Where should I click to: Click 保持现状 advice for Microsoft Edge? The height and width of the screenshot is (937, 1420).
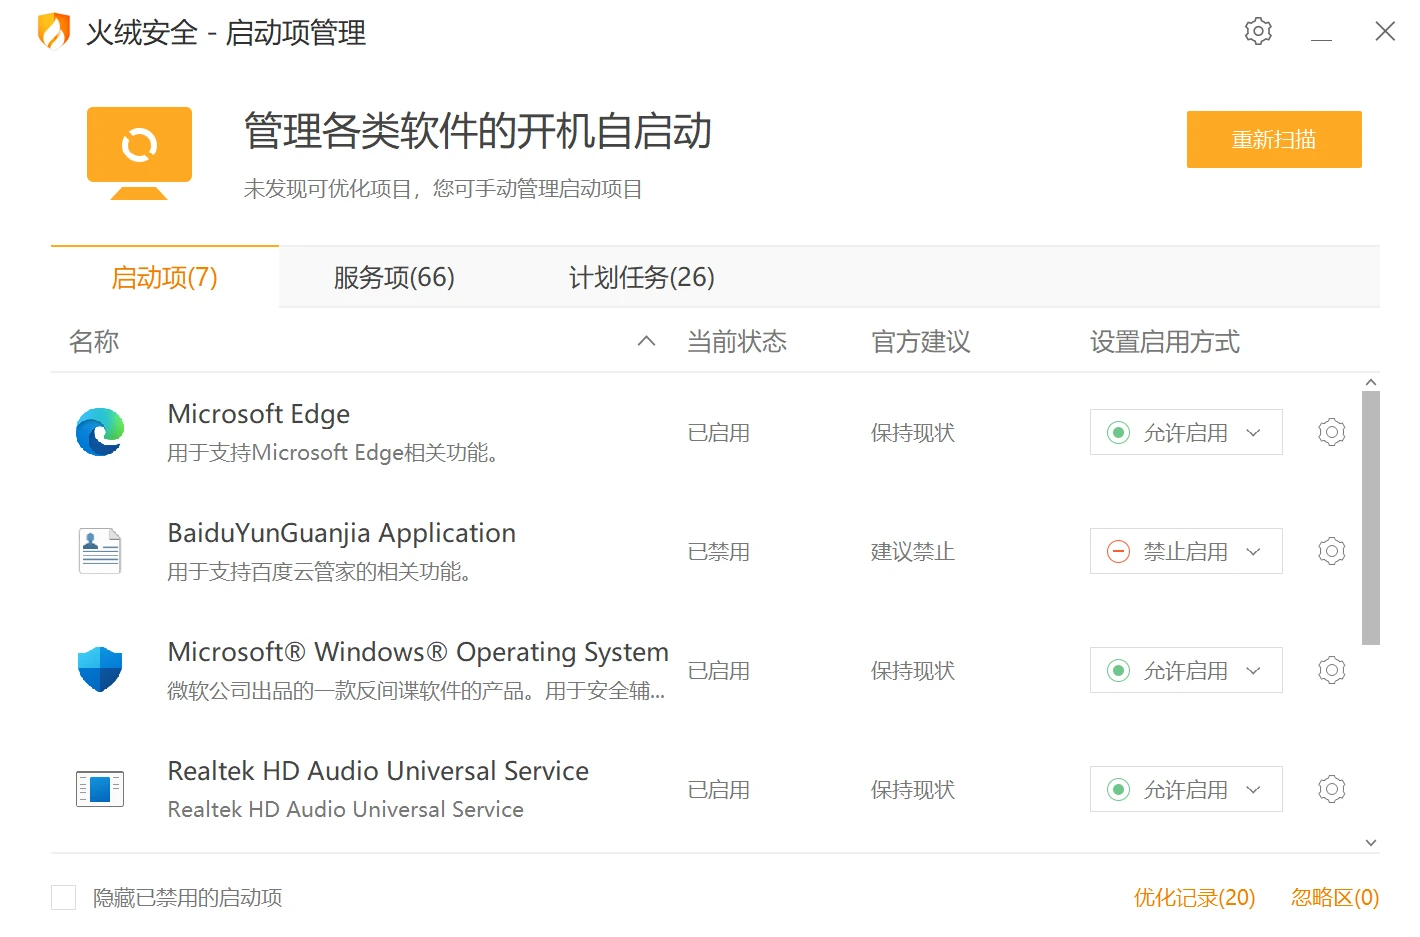(x=913, y=432)
